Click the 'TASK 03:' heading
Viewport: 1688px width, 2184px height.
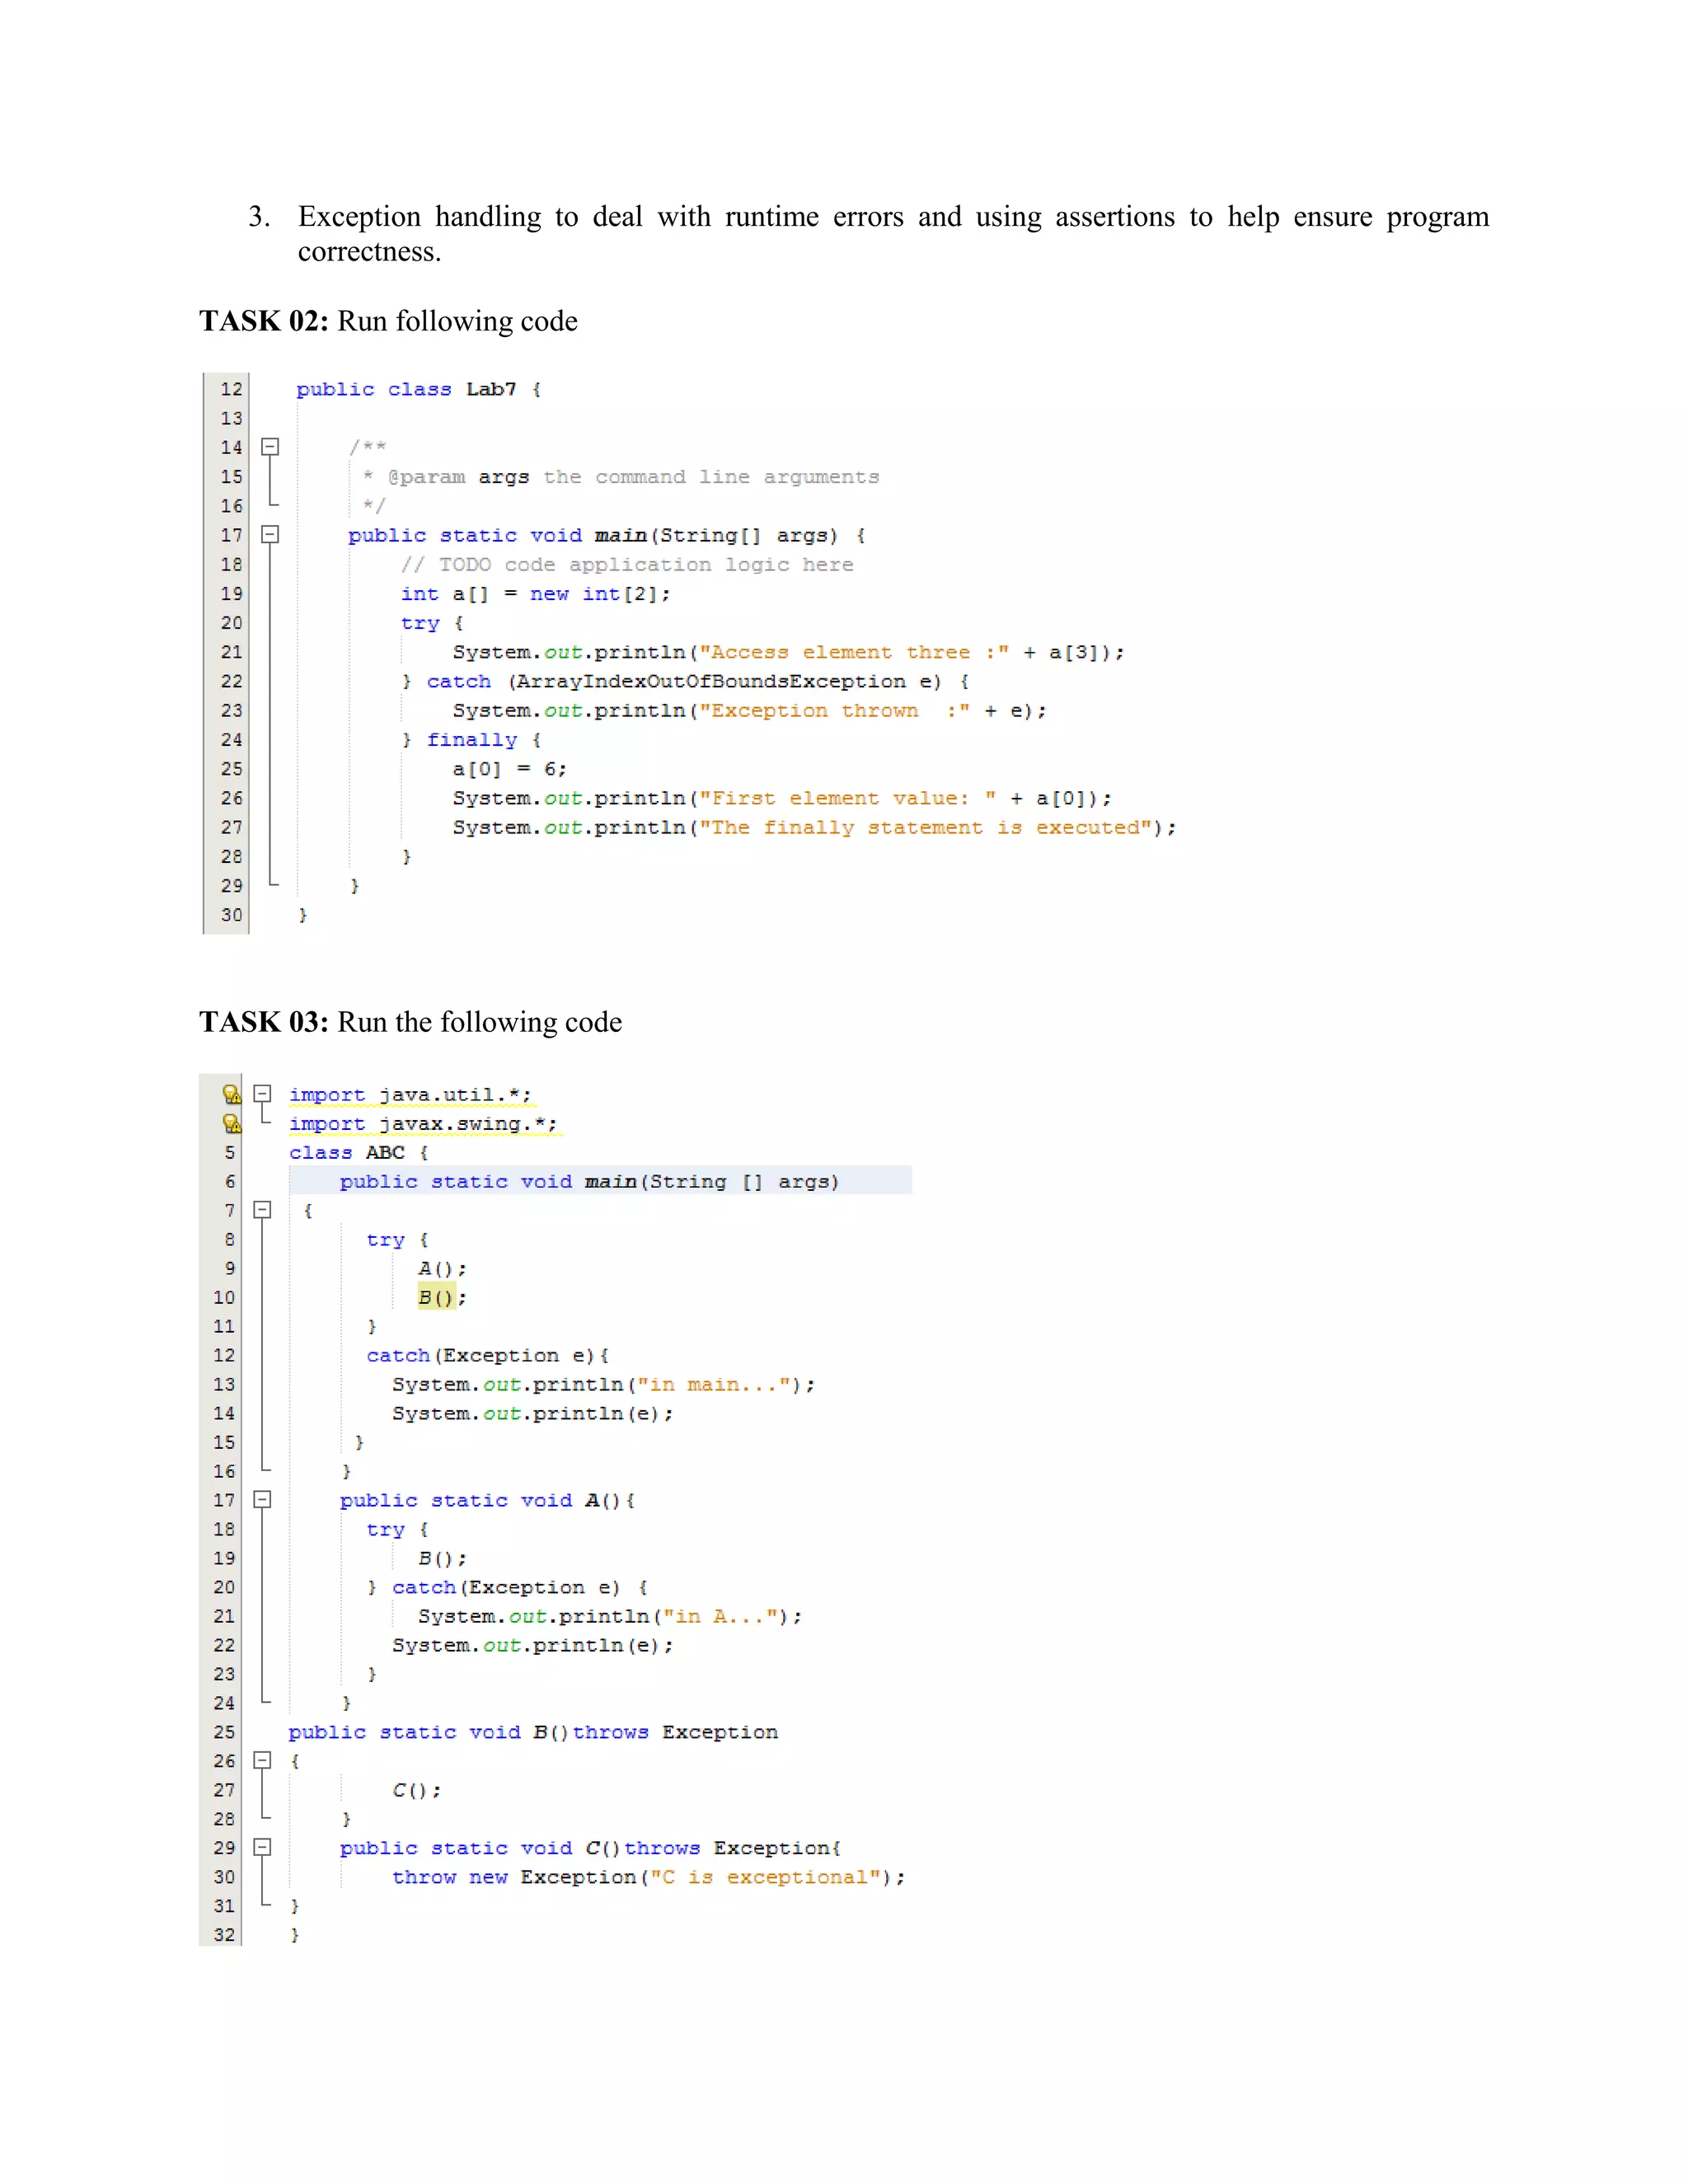click(264, 1022)
